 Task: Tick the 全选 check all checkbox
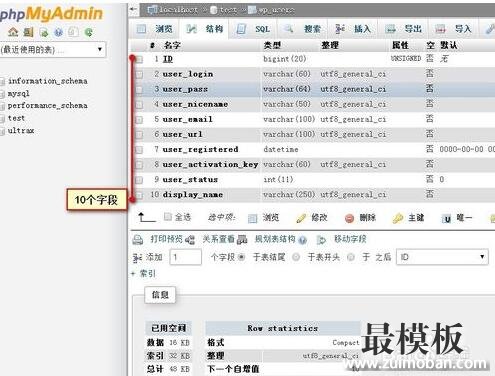pos(168,217)
